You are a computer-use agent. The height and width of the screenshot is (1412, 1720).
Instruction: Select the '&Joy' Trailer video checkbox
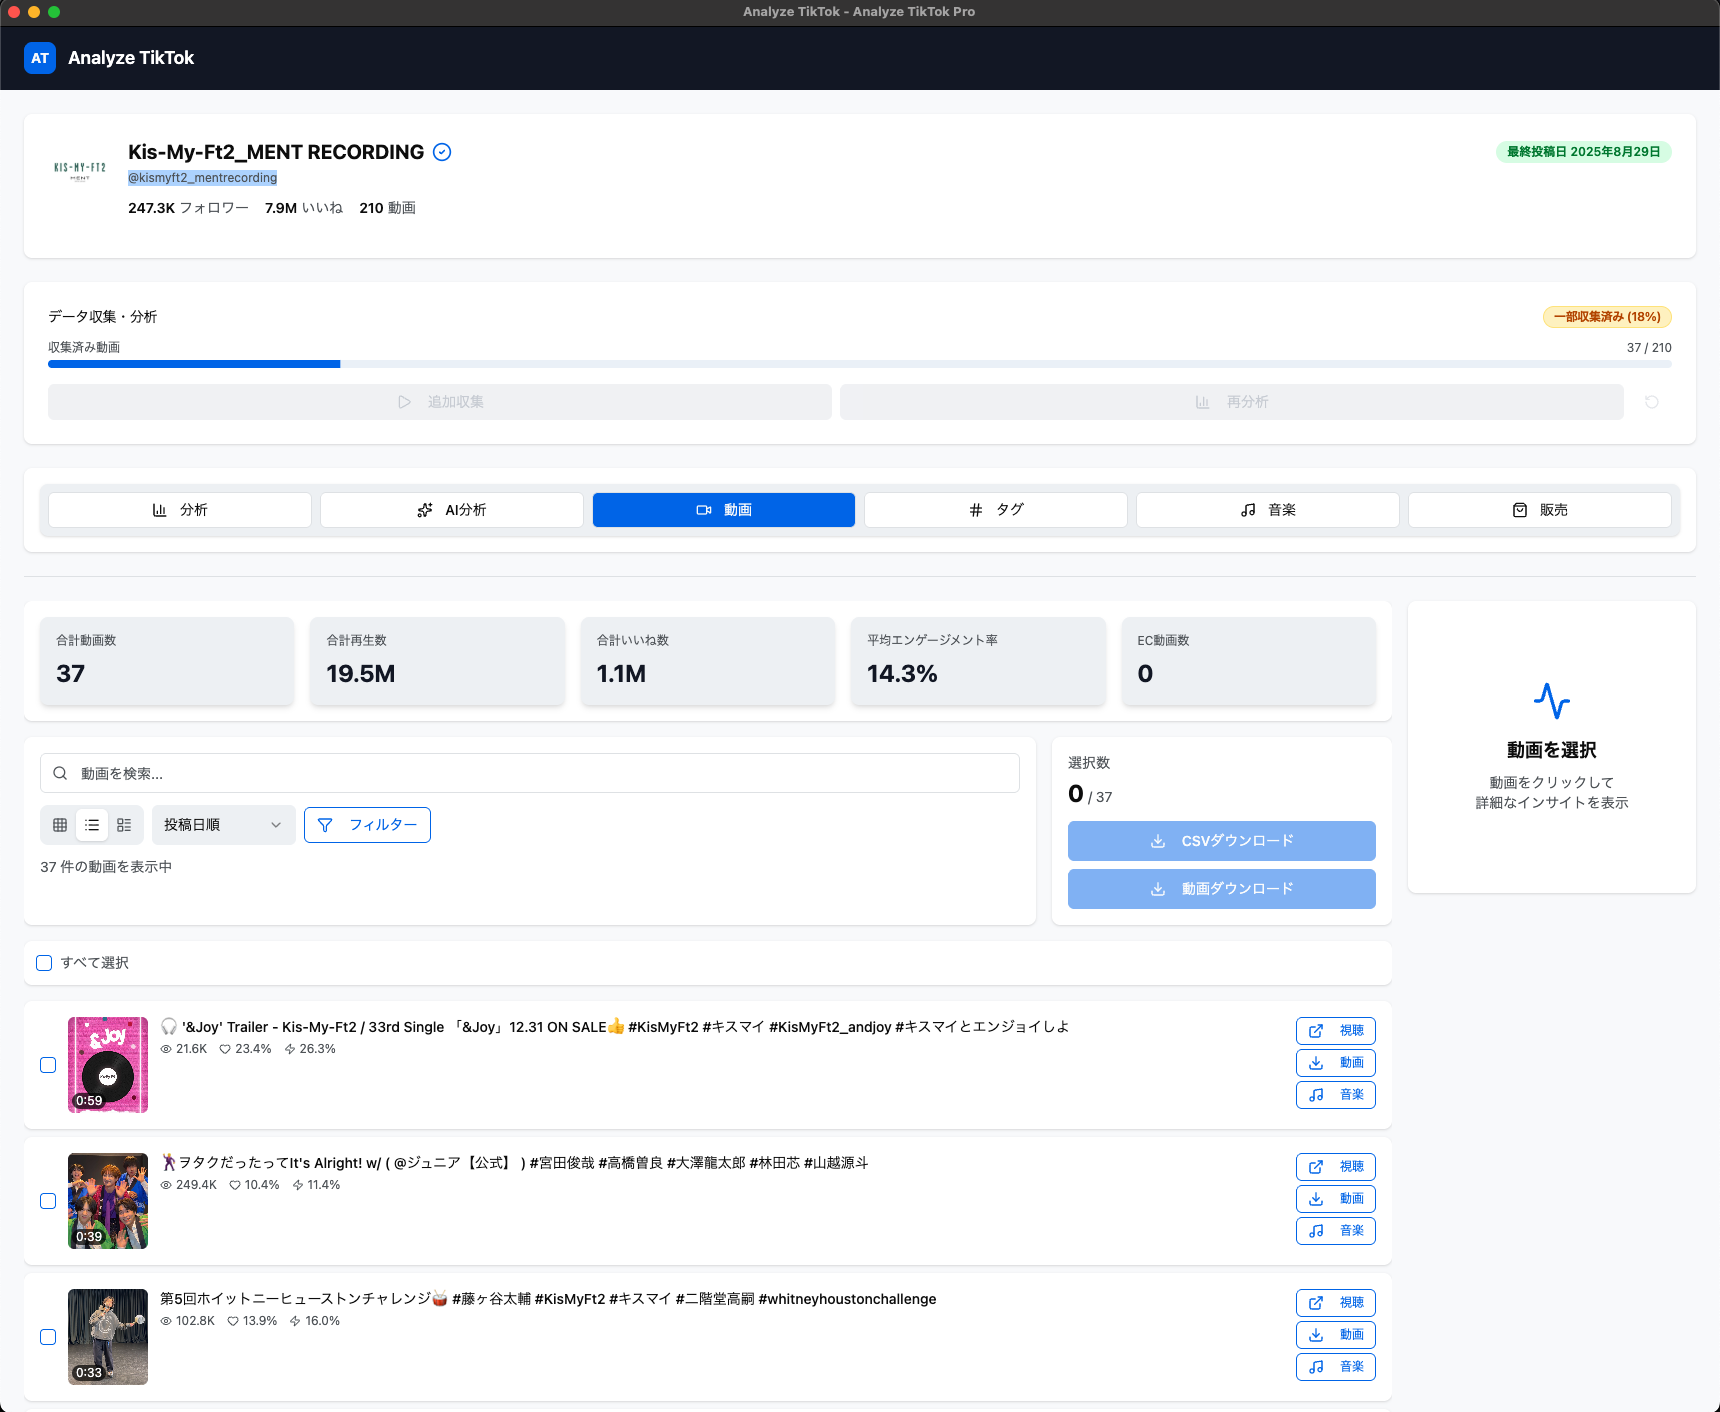point(47,1065)
